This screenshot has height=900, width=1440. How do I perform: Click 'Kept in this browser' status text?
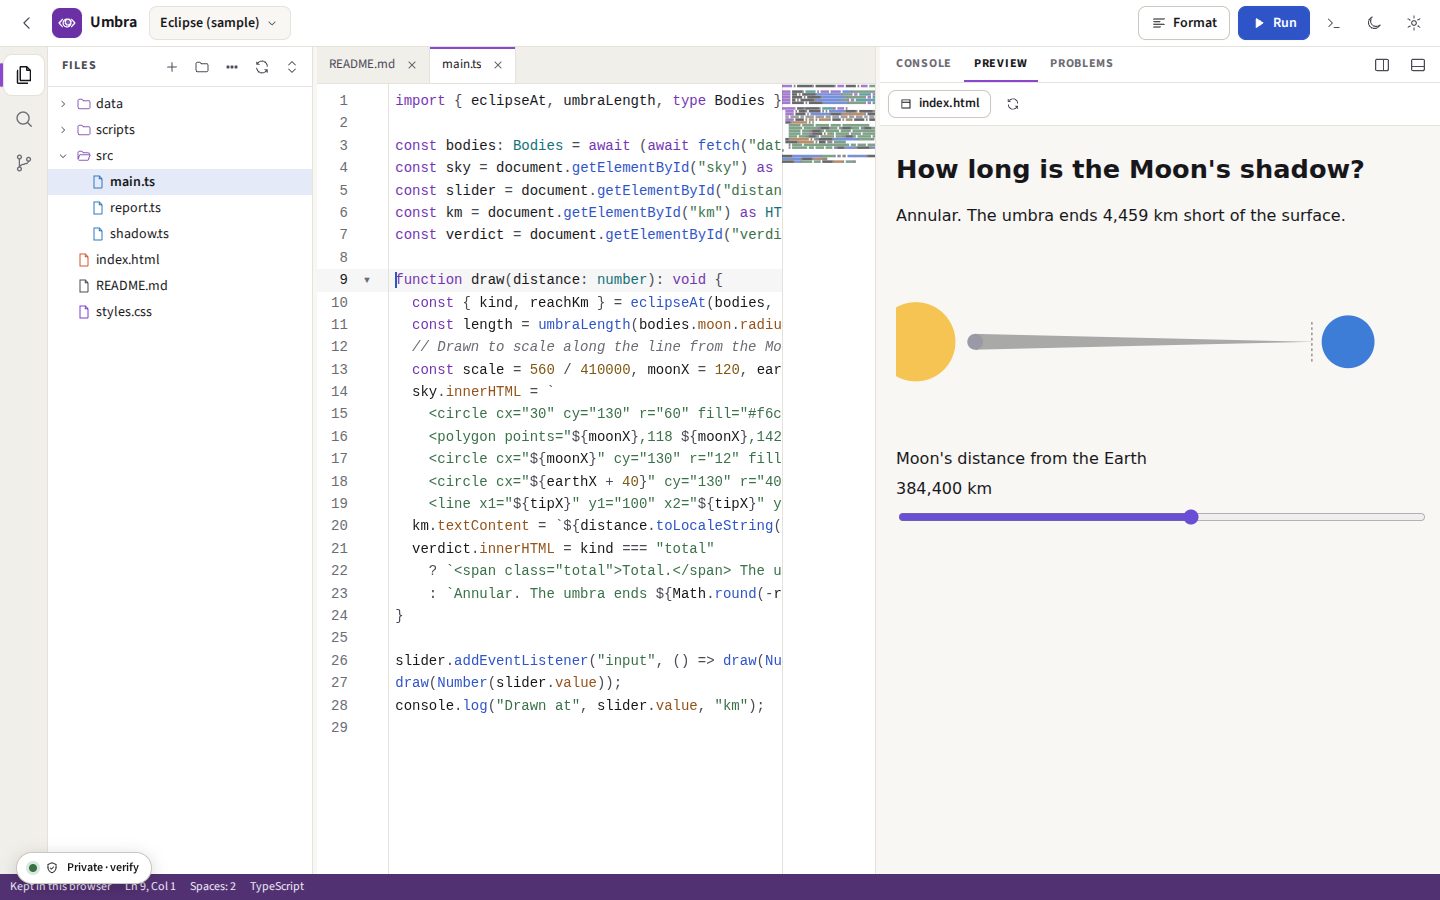(61, 887)
